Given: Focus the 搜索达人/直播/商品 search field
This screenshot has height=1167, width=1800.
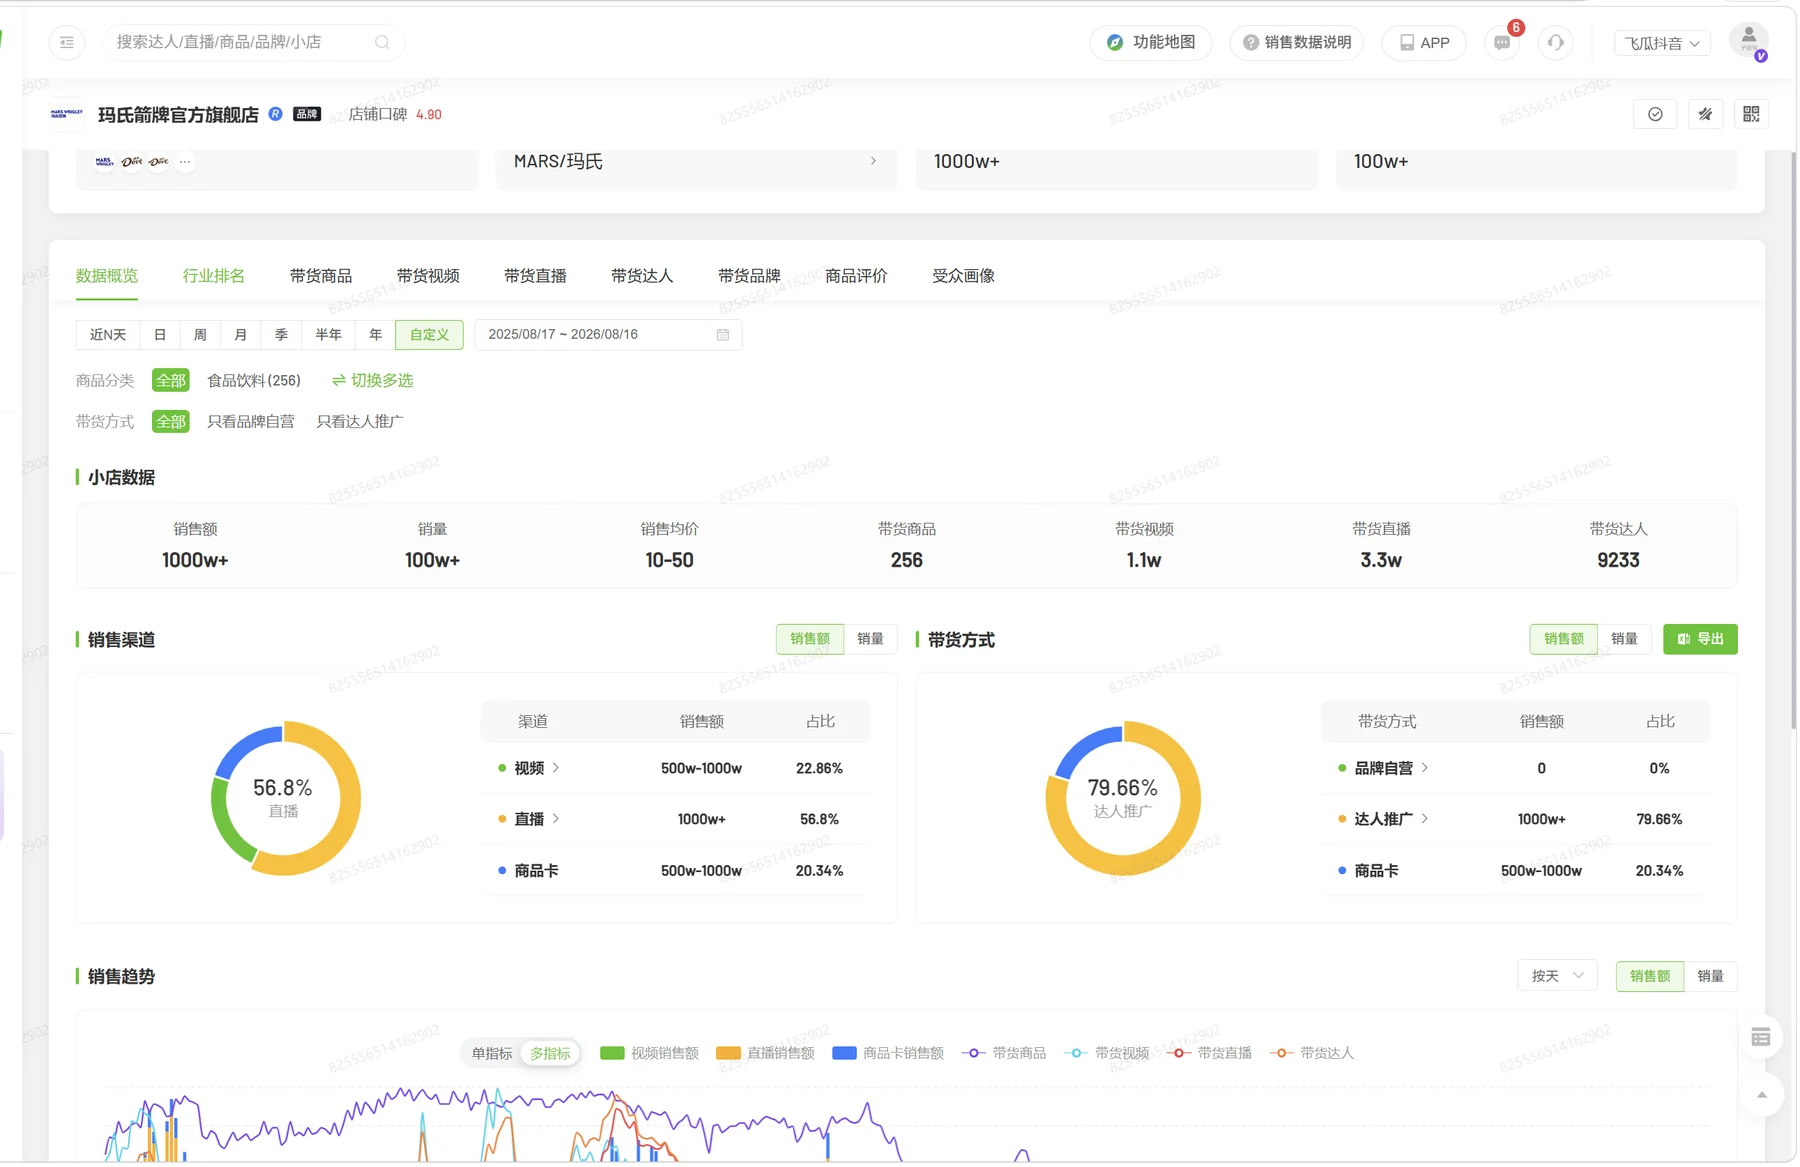Looking at the screenshot, I should click(x=253, y=42).
